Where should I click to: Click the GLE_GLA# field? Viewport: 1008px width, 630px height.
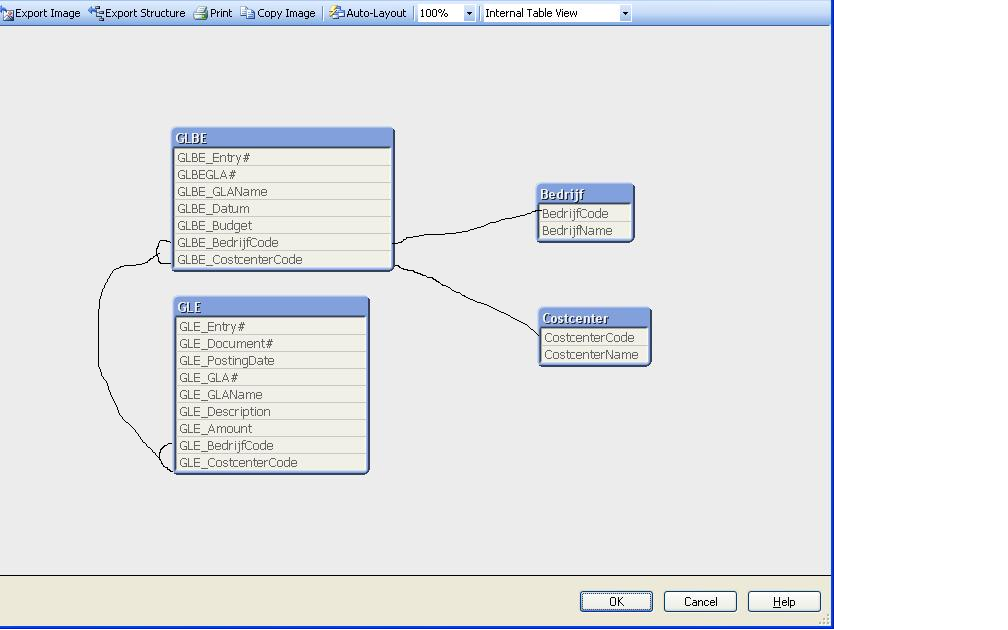271,377
